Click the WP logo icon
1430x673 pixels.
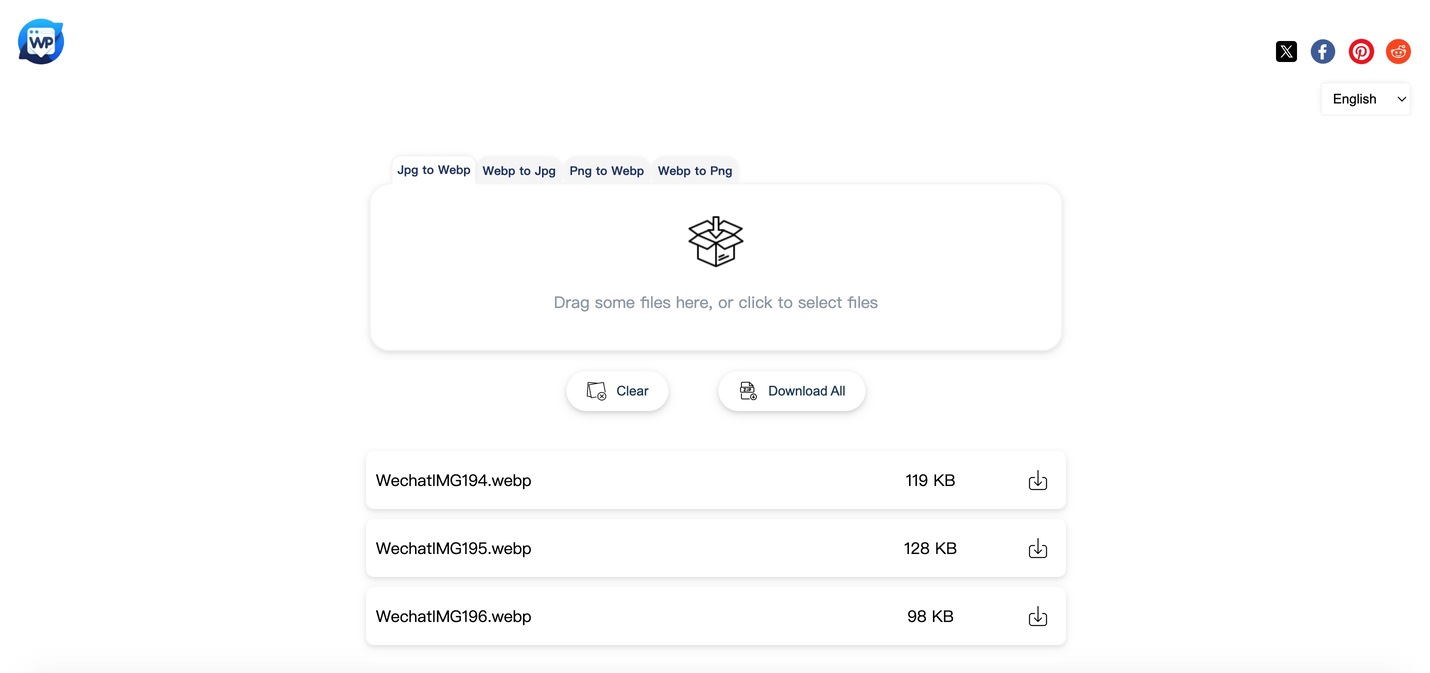(x=41, y=42)
